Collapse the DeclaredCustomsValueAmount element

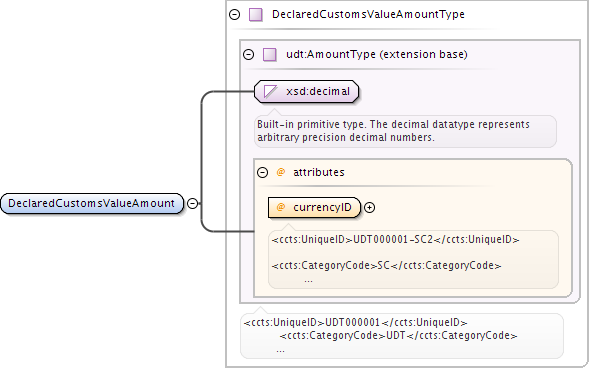pyautogui.click(x=192, y=203)
